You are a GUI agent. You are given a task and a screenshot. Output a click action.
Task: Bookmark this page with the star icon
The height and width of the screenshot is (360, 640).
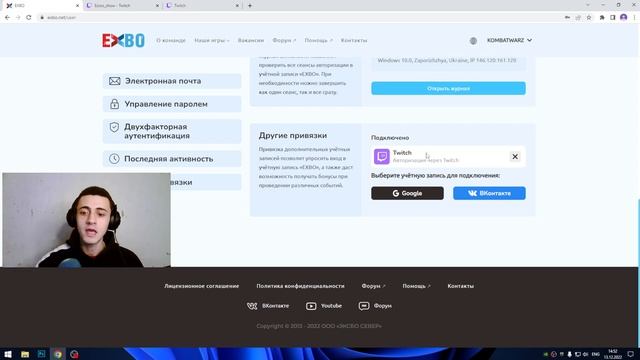[x=589, y=18]
